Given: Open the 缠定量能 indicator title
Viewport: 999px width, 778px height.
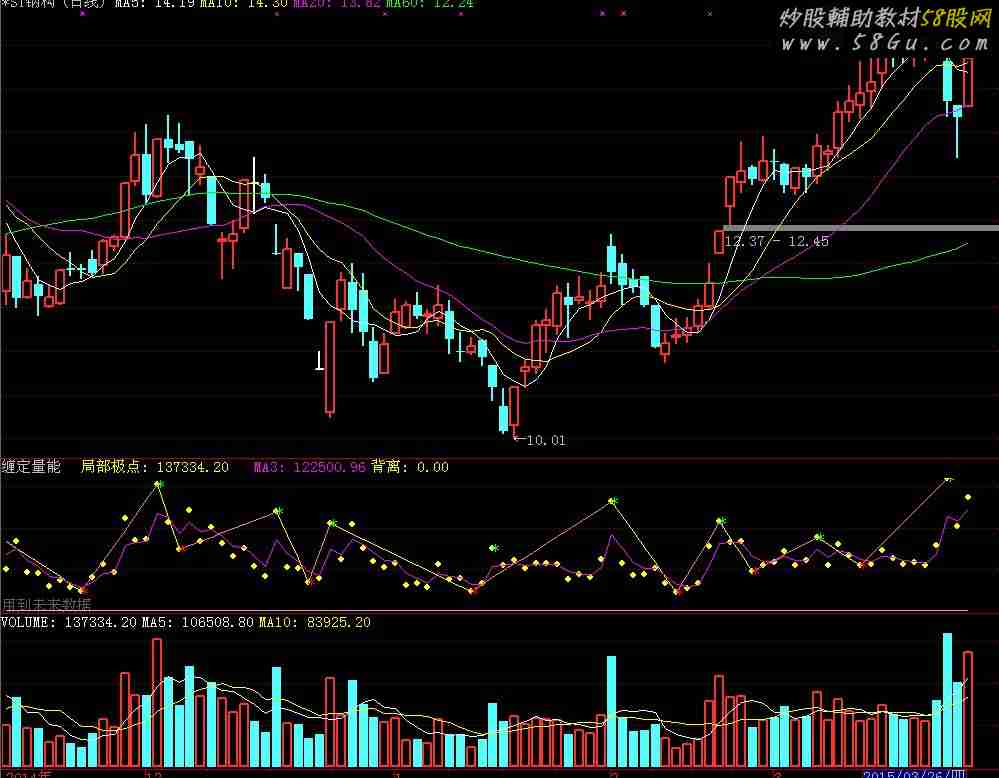Looking at the screenshot, I should coord(31,467).
